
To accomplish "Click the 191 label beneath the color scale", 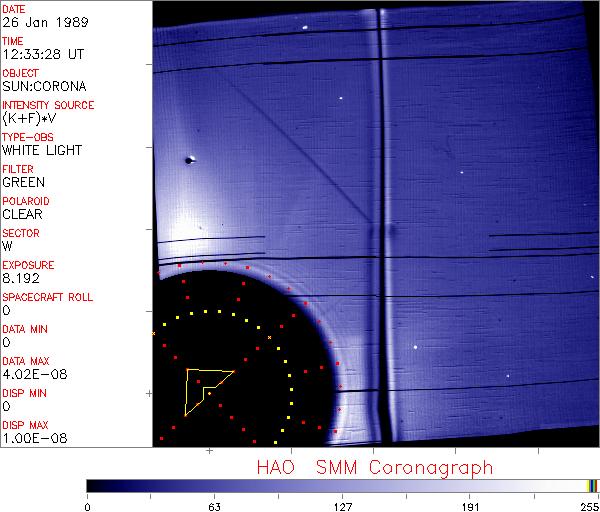I will pos(469,505).
